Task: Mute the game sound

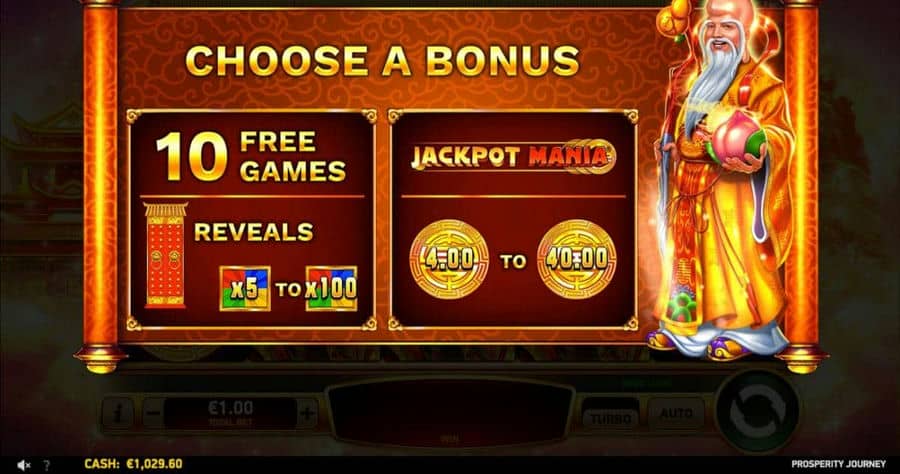Action: [x=23, y=465]
